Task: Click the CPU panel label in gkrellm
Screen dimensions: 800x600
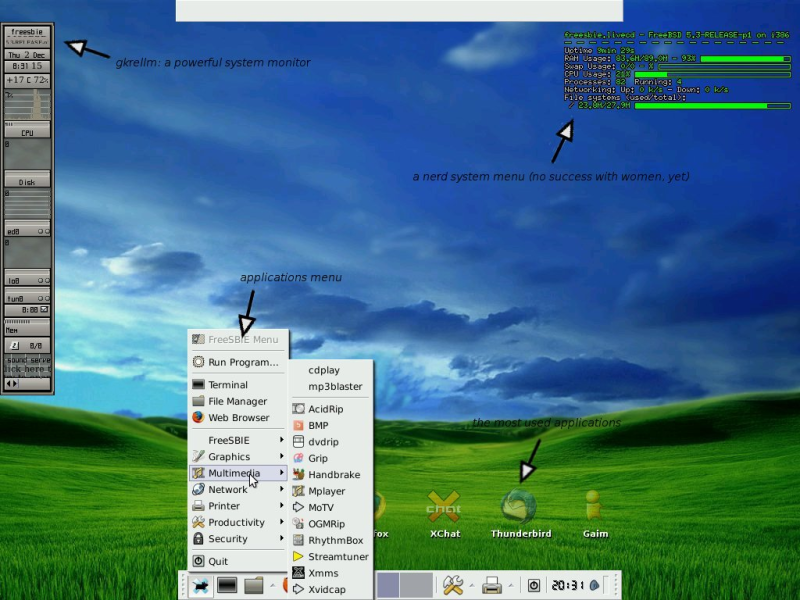Action: click(28, 132)
